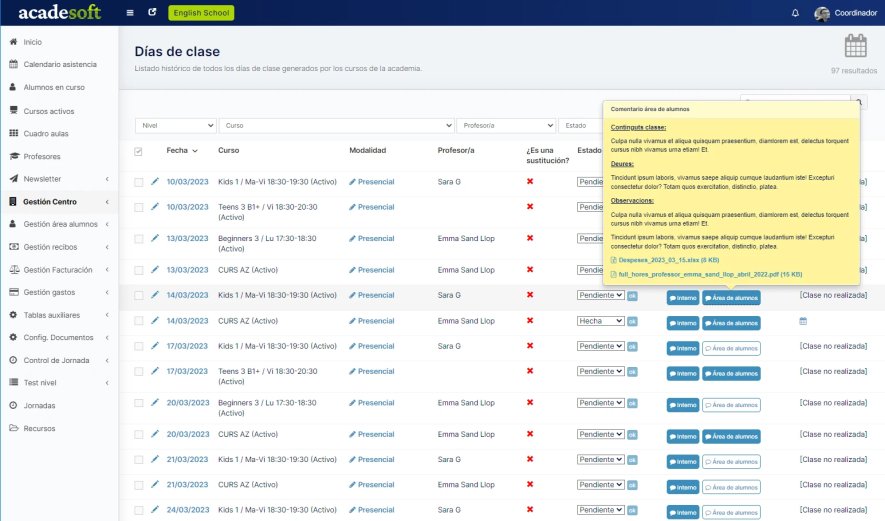The image size is (885, 521).
Task: Open notifications bell icon
Action: pos(795,13)
